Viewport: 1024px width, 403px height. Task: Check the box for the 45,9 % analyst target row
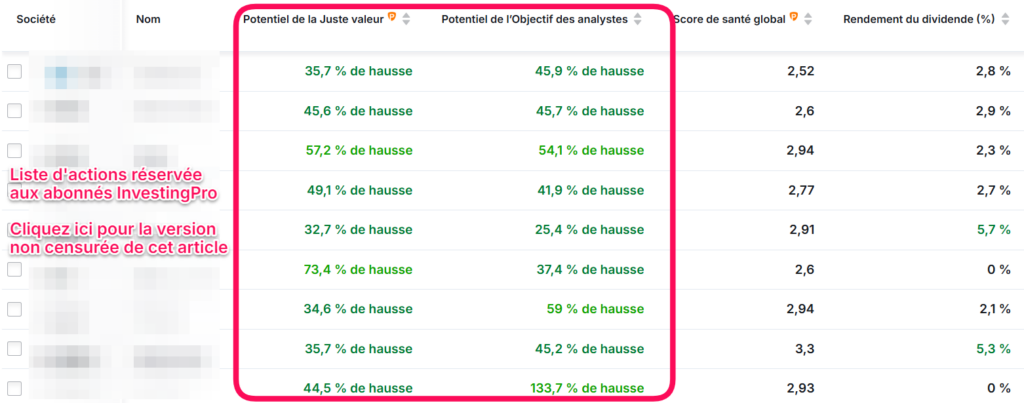(x=14, y=72)
